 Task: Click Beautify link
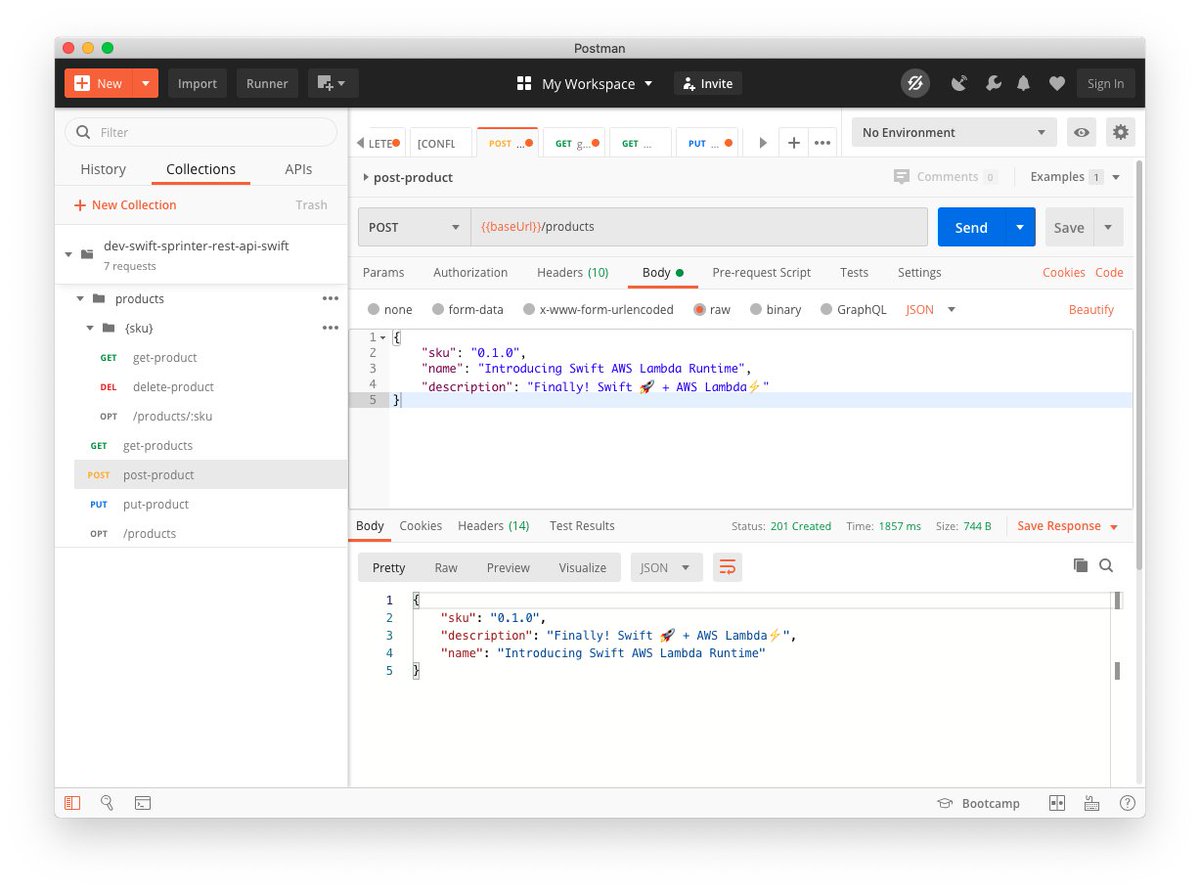click(x=1091, y=309)
